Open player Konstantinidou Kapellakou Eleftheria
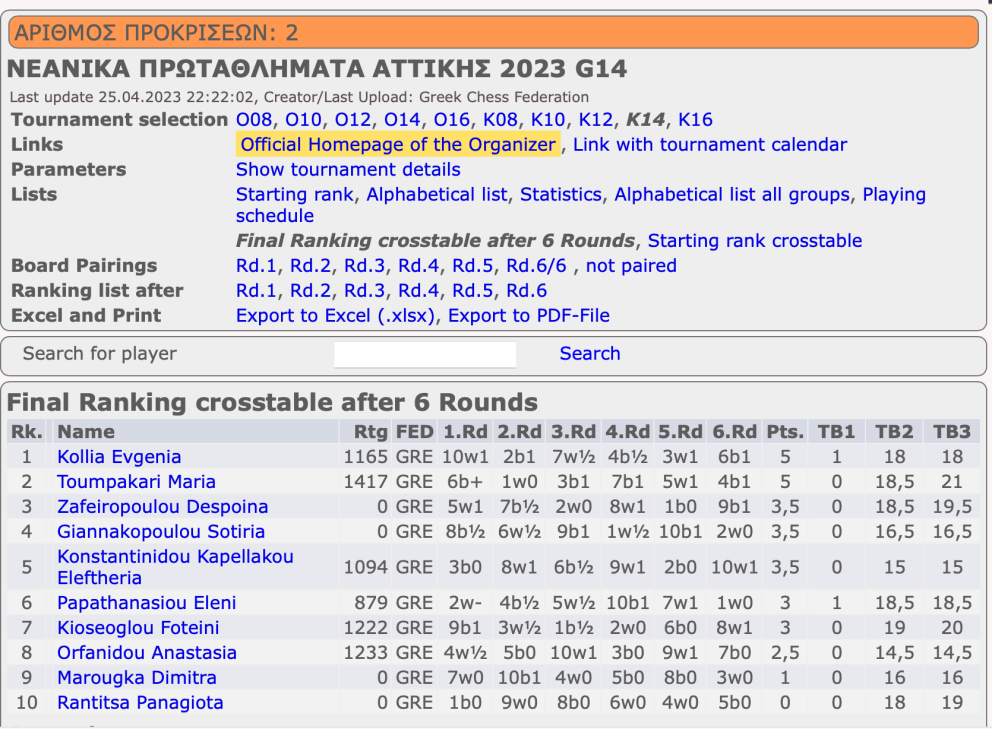The height and width of the screenshot is (729, 992). pyautogui.click(x=175, y=567)
